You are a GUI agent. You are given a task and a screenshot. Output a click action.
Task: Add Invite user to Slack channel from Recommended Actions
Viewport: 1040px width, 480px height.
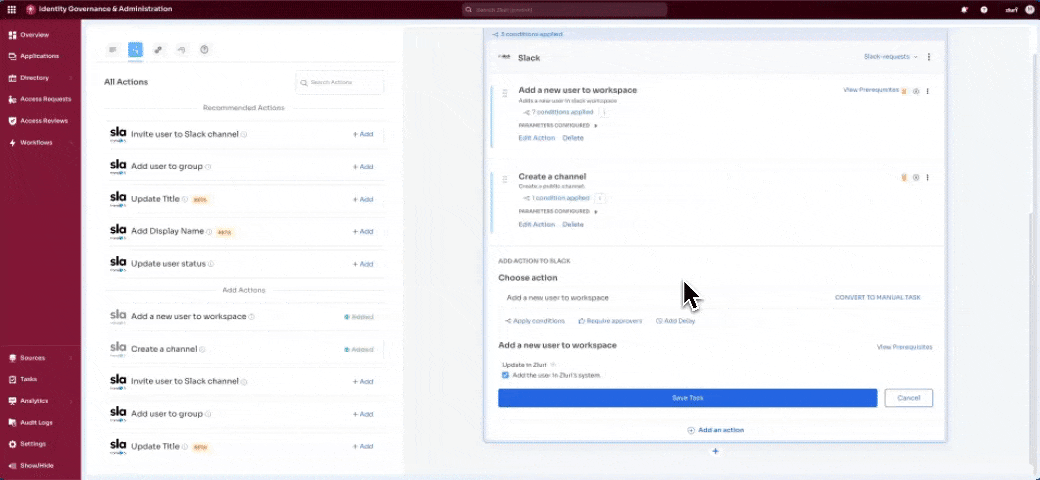coord(363,134)
